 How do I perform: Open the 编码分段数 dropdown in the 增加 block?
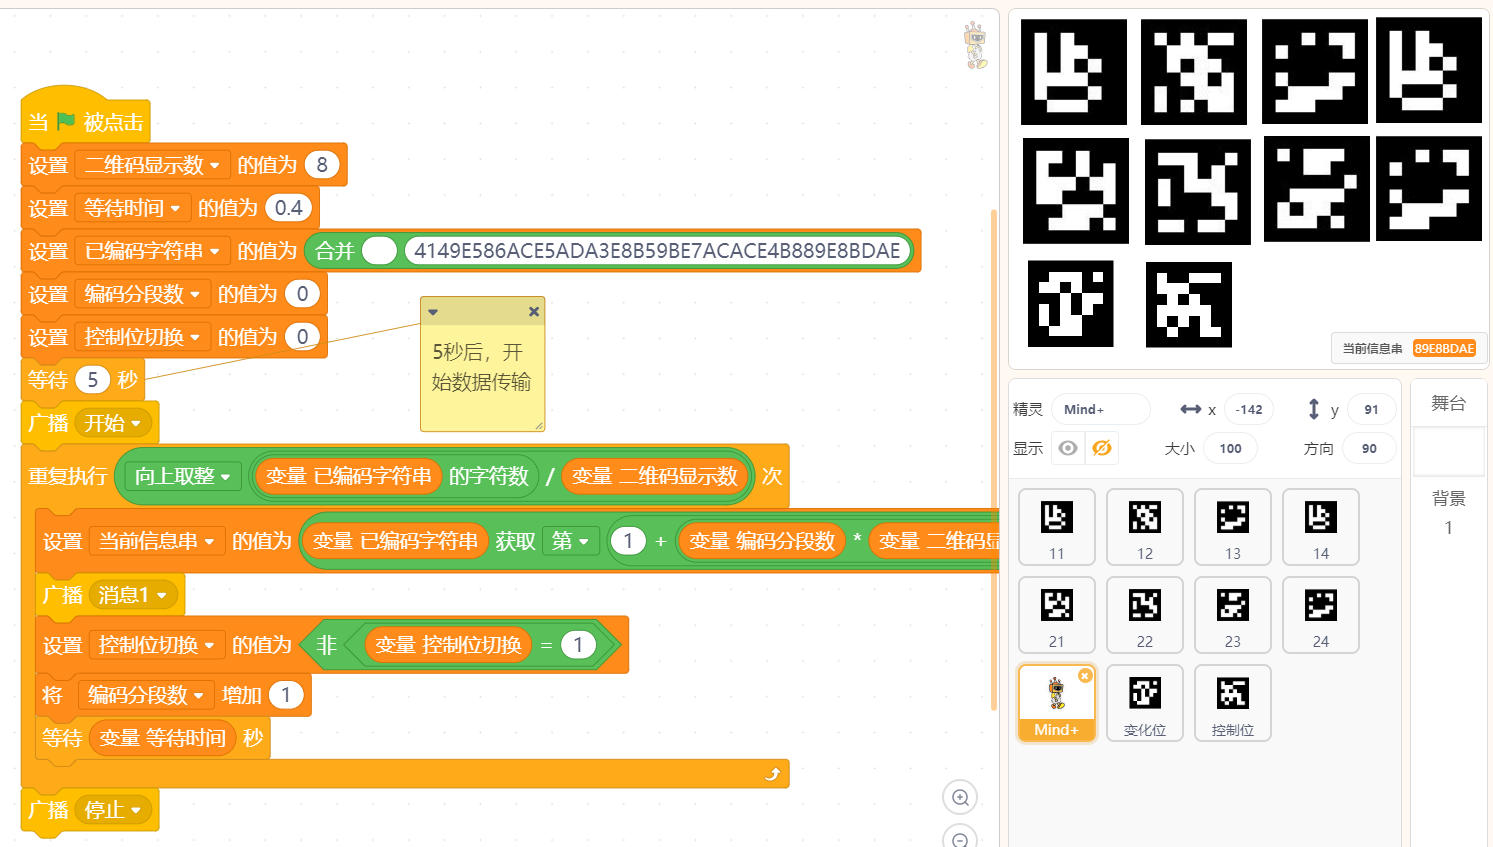coord(146,695)
